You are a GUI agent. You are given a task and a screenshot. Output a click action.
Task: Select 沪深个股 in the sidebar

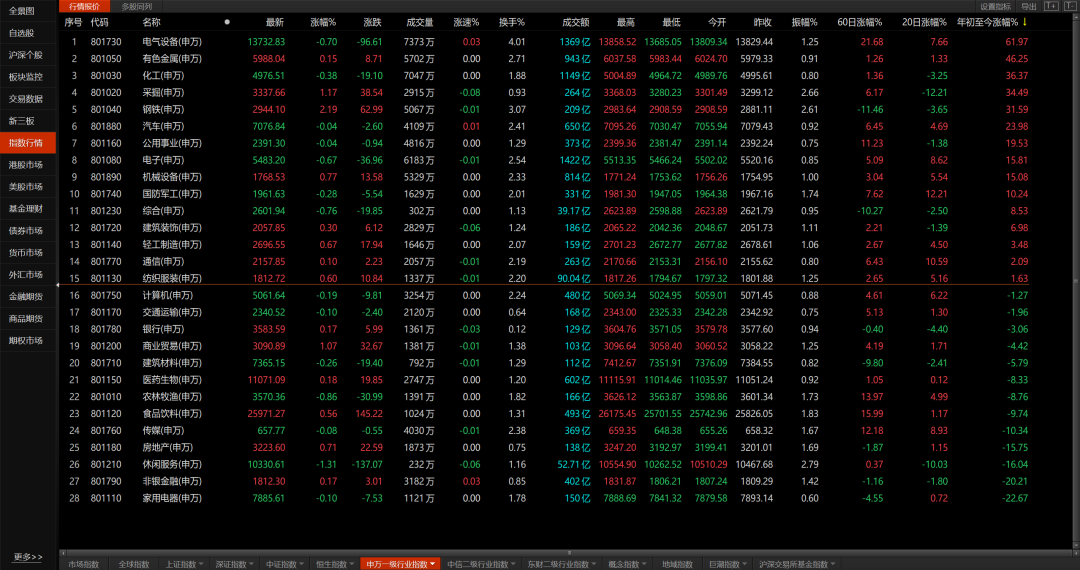(28, 55)
